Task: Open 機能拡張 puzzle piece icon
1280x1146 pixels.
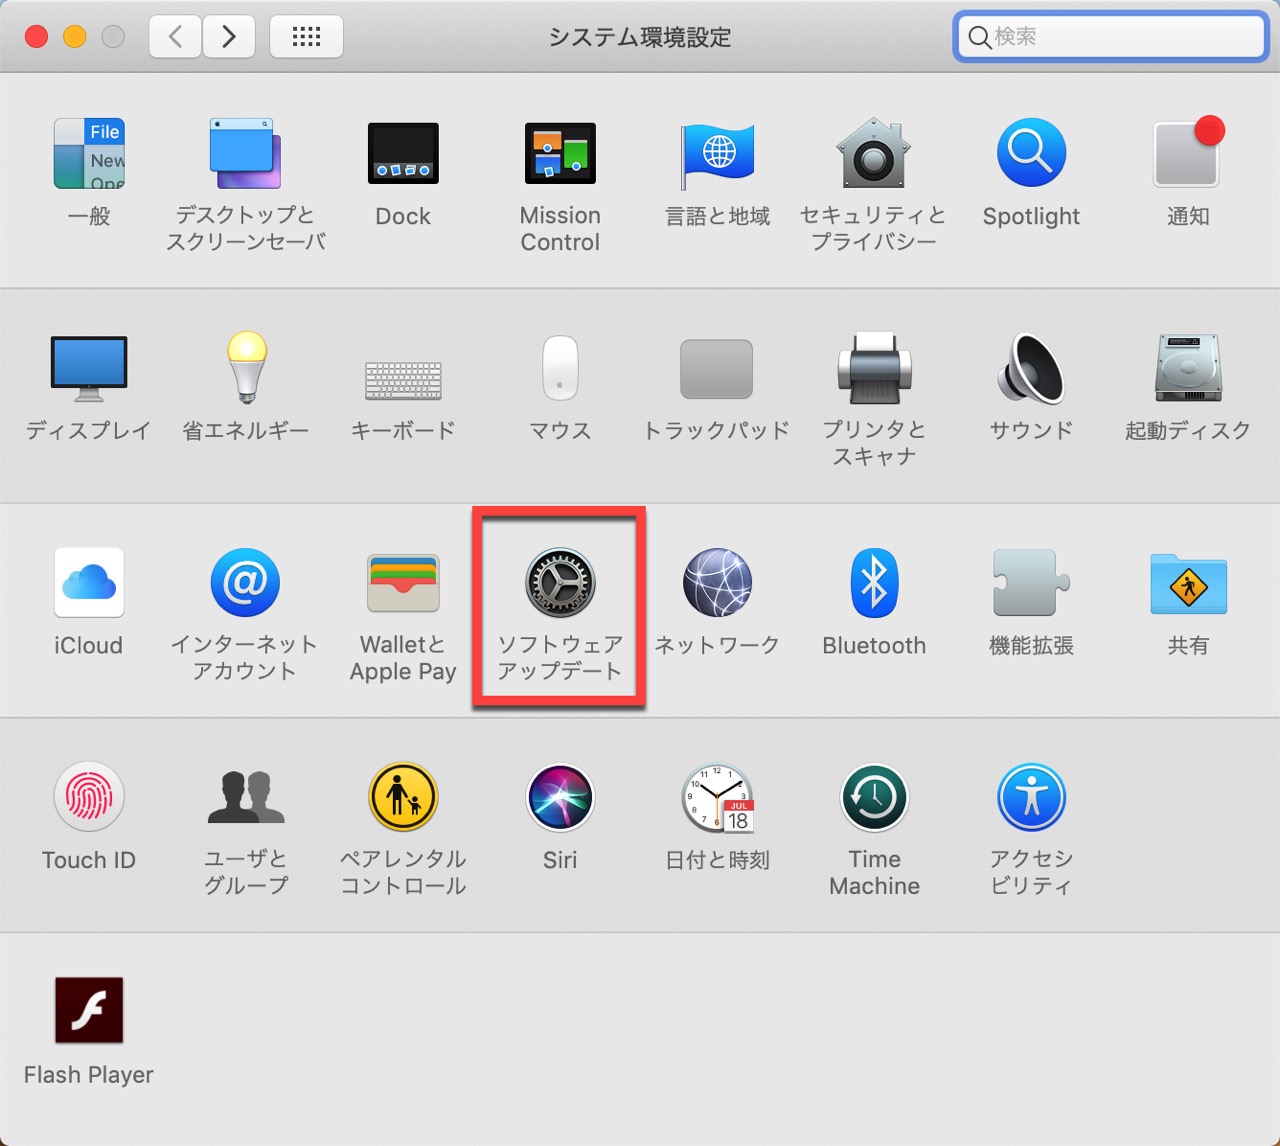Action: tap(1031, 582)
